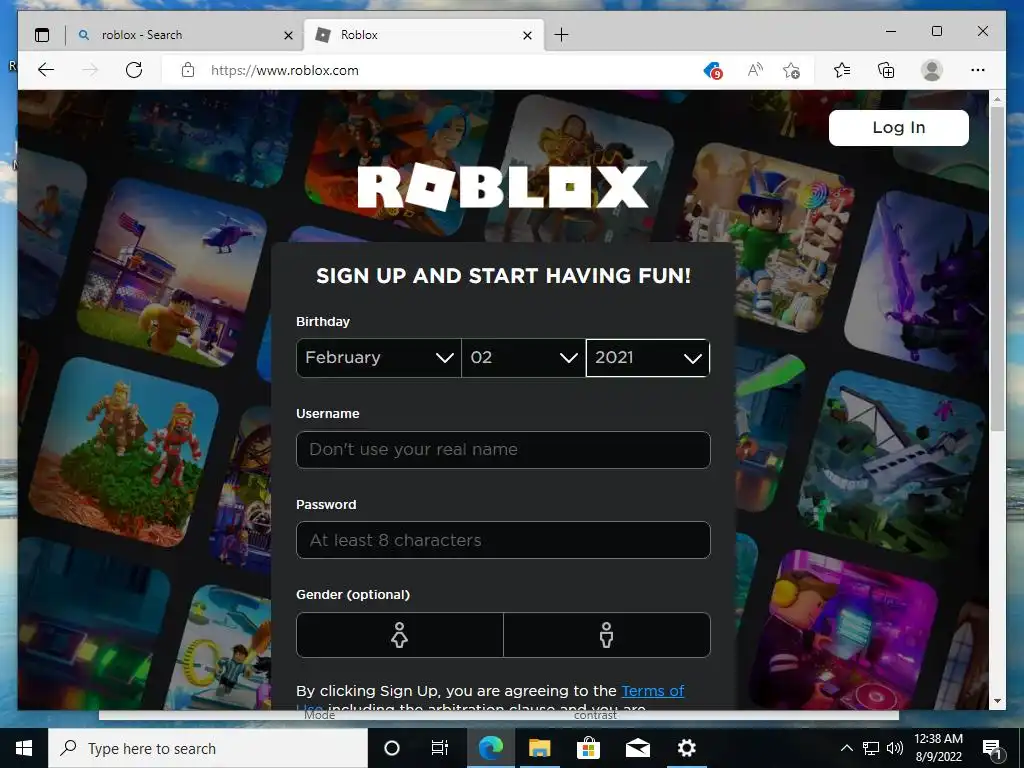The image size is (1024, 768).
Task: Open the Favorites list icon
Action: coord(842,70)
